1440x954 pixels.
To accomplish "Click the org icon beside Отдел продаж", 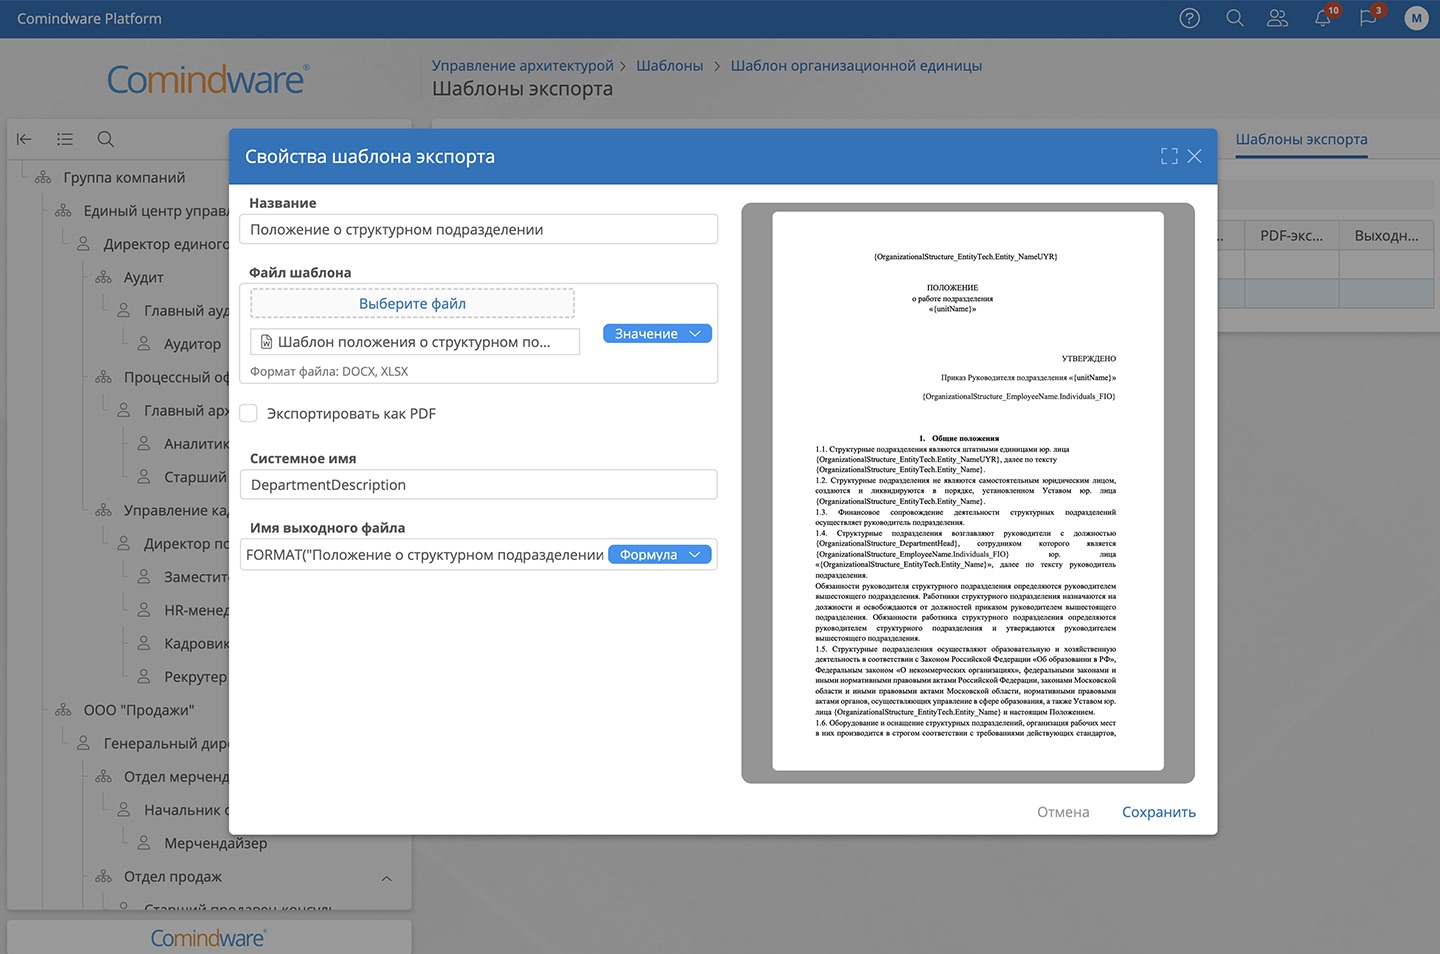I will coord(103,877).
